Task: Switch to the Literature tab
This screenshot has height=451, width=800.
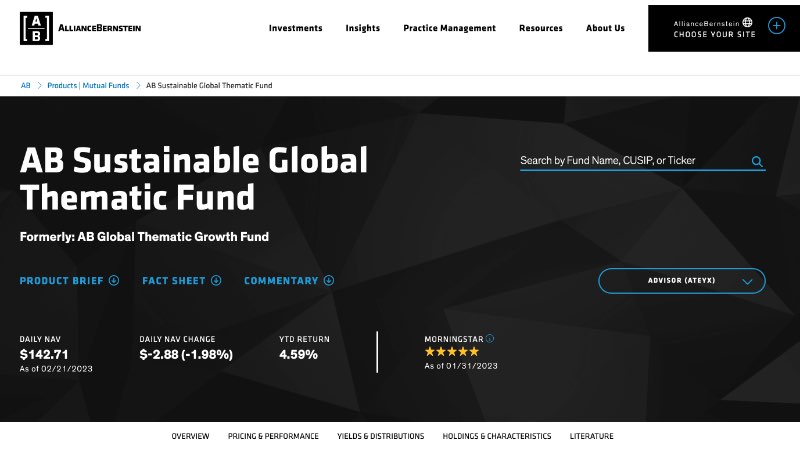Action: click(x=592, y=436)
